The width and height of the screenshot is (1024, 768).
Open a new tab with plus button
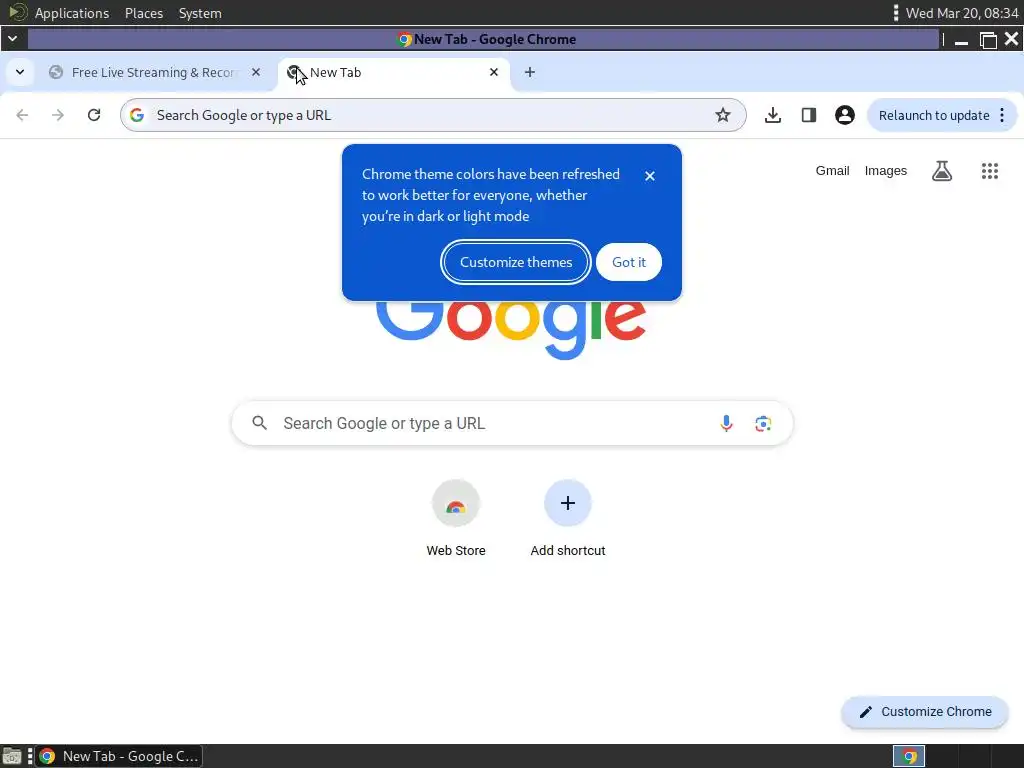(530, 72)
